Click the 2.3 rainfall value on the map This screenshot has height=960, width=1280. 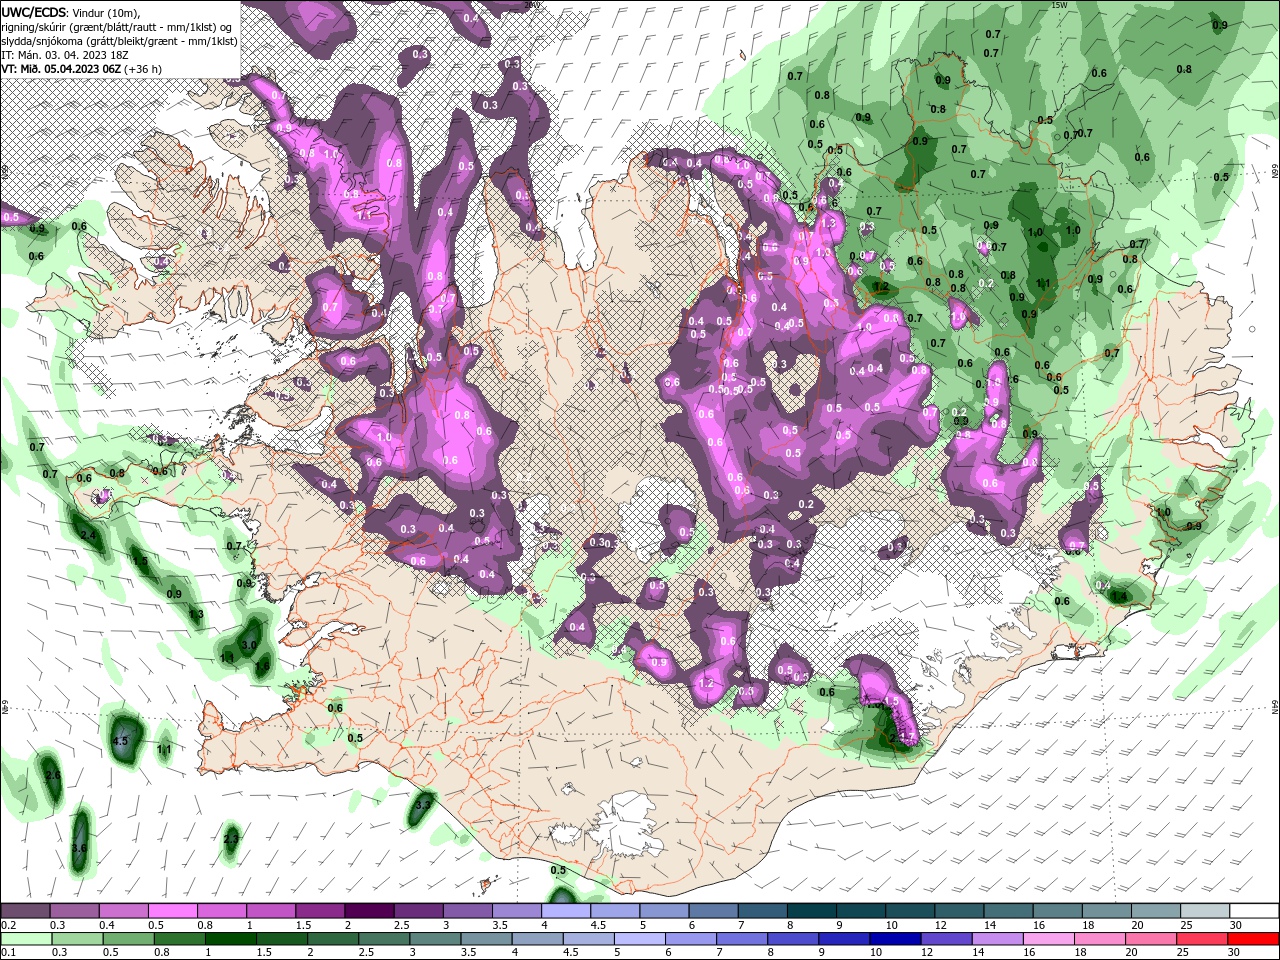coord(231,838)
